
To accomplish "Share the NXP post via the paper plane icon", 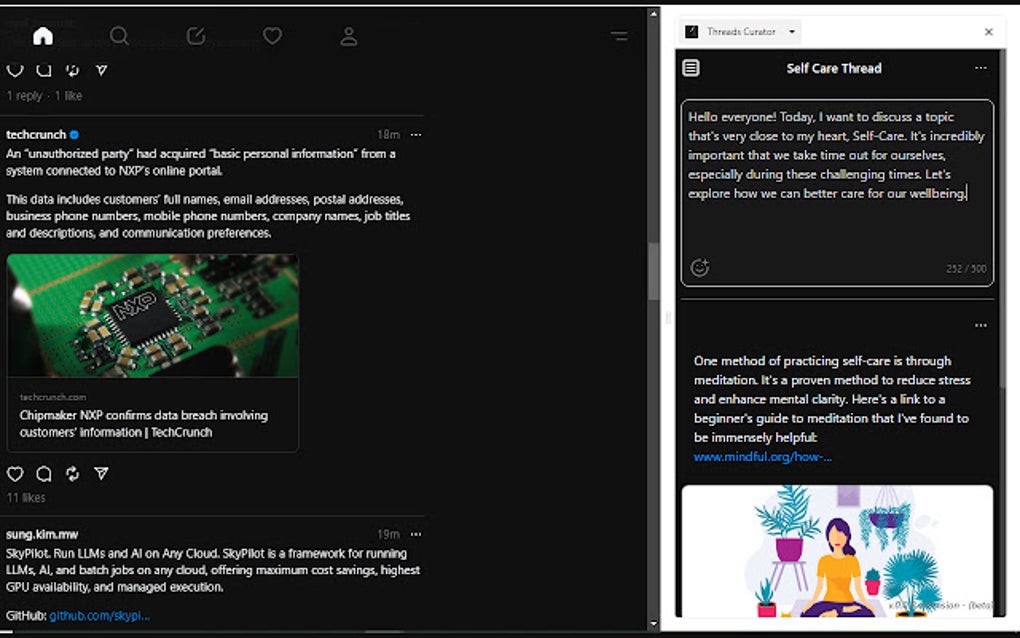I will 101,474.
